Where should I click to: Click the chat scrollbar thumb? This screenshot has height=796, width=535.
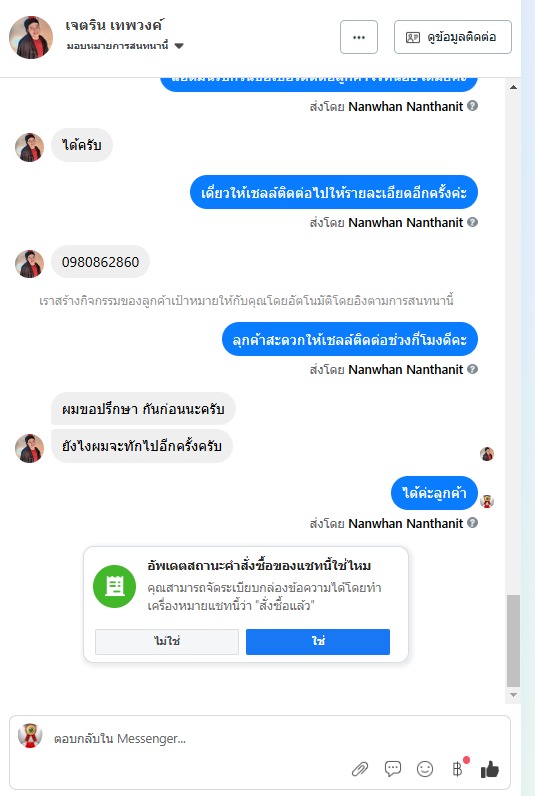click(x=513, y=641)
